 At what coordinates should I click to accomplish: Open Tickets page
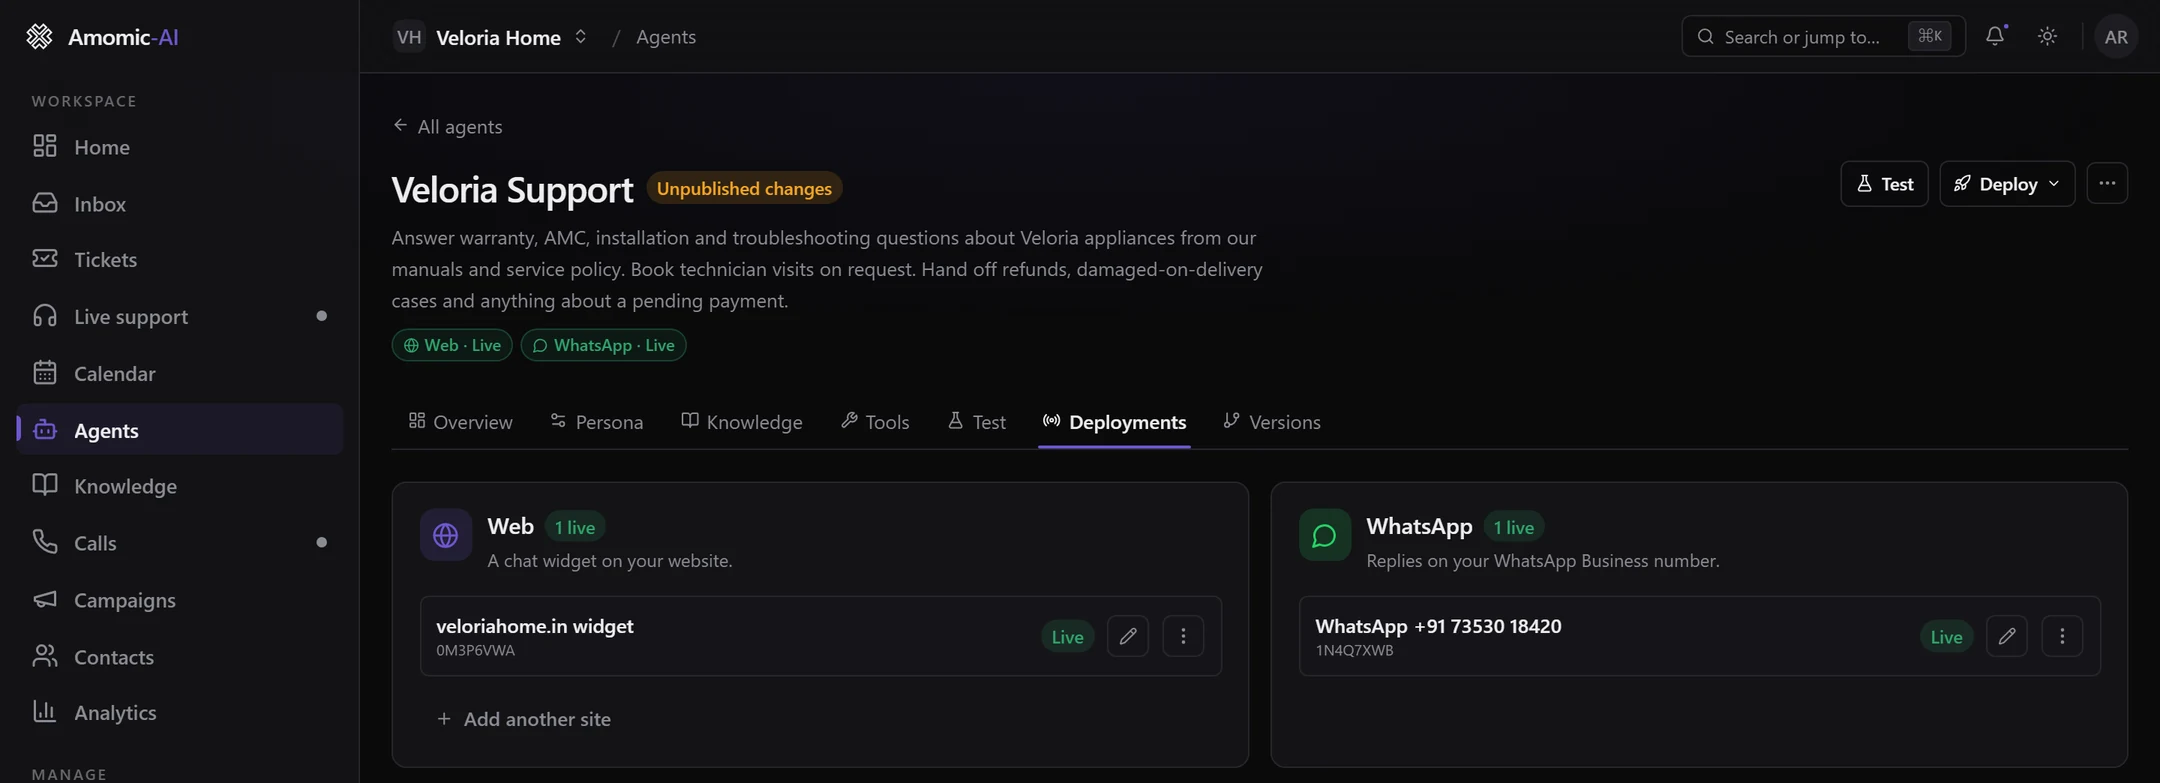(x=180, y=260)
